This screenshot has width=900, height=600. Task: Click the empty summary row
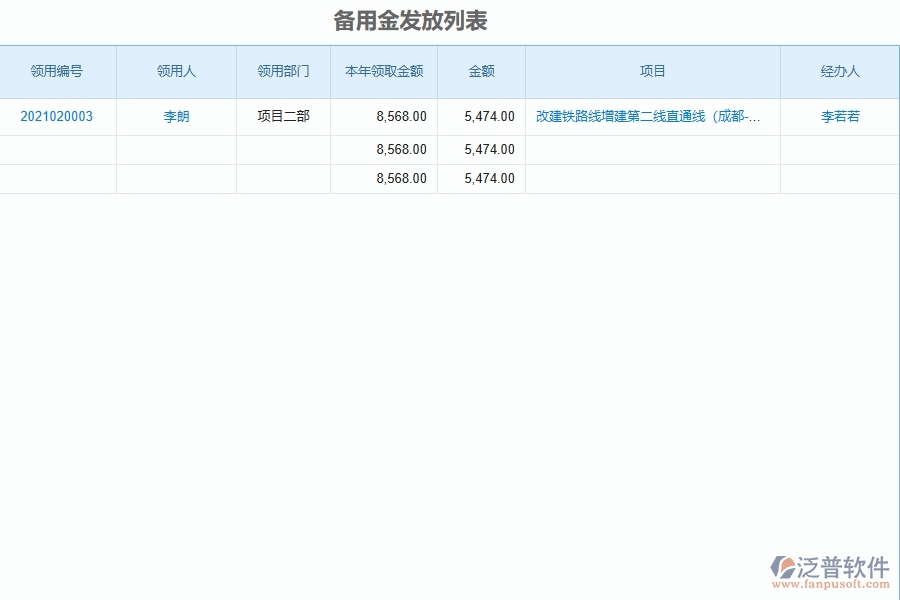pos(150,149)
